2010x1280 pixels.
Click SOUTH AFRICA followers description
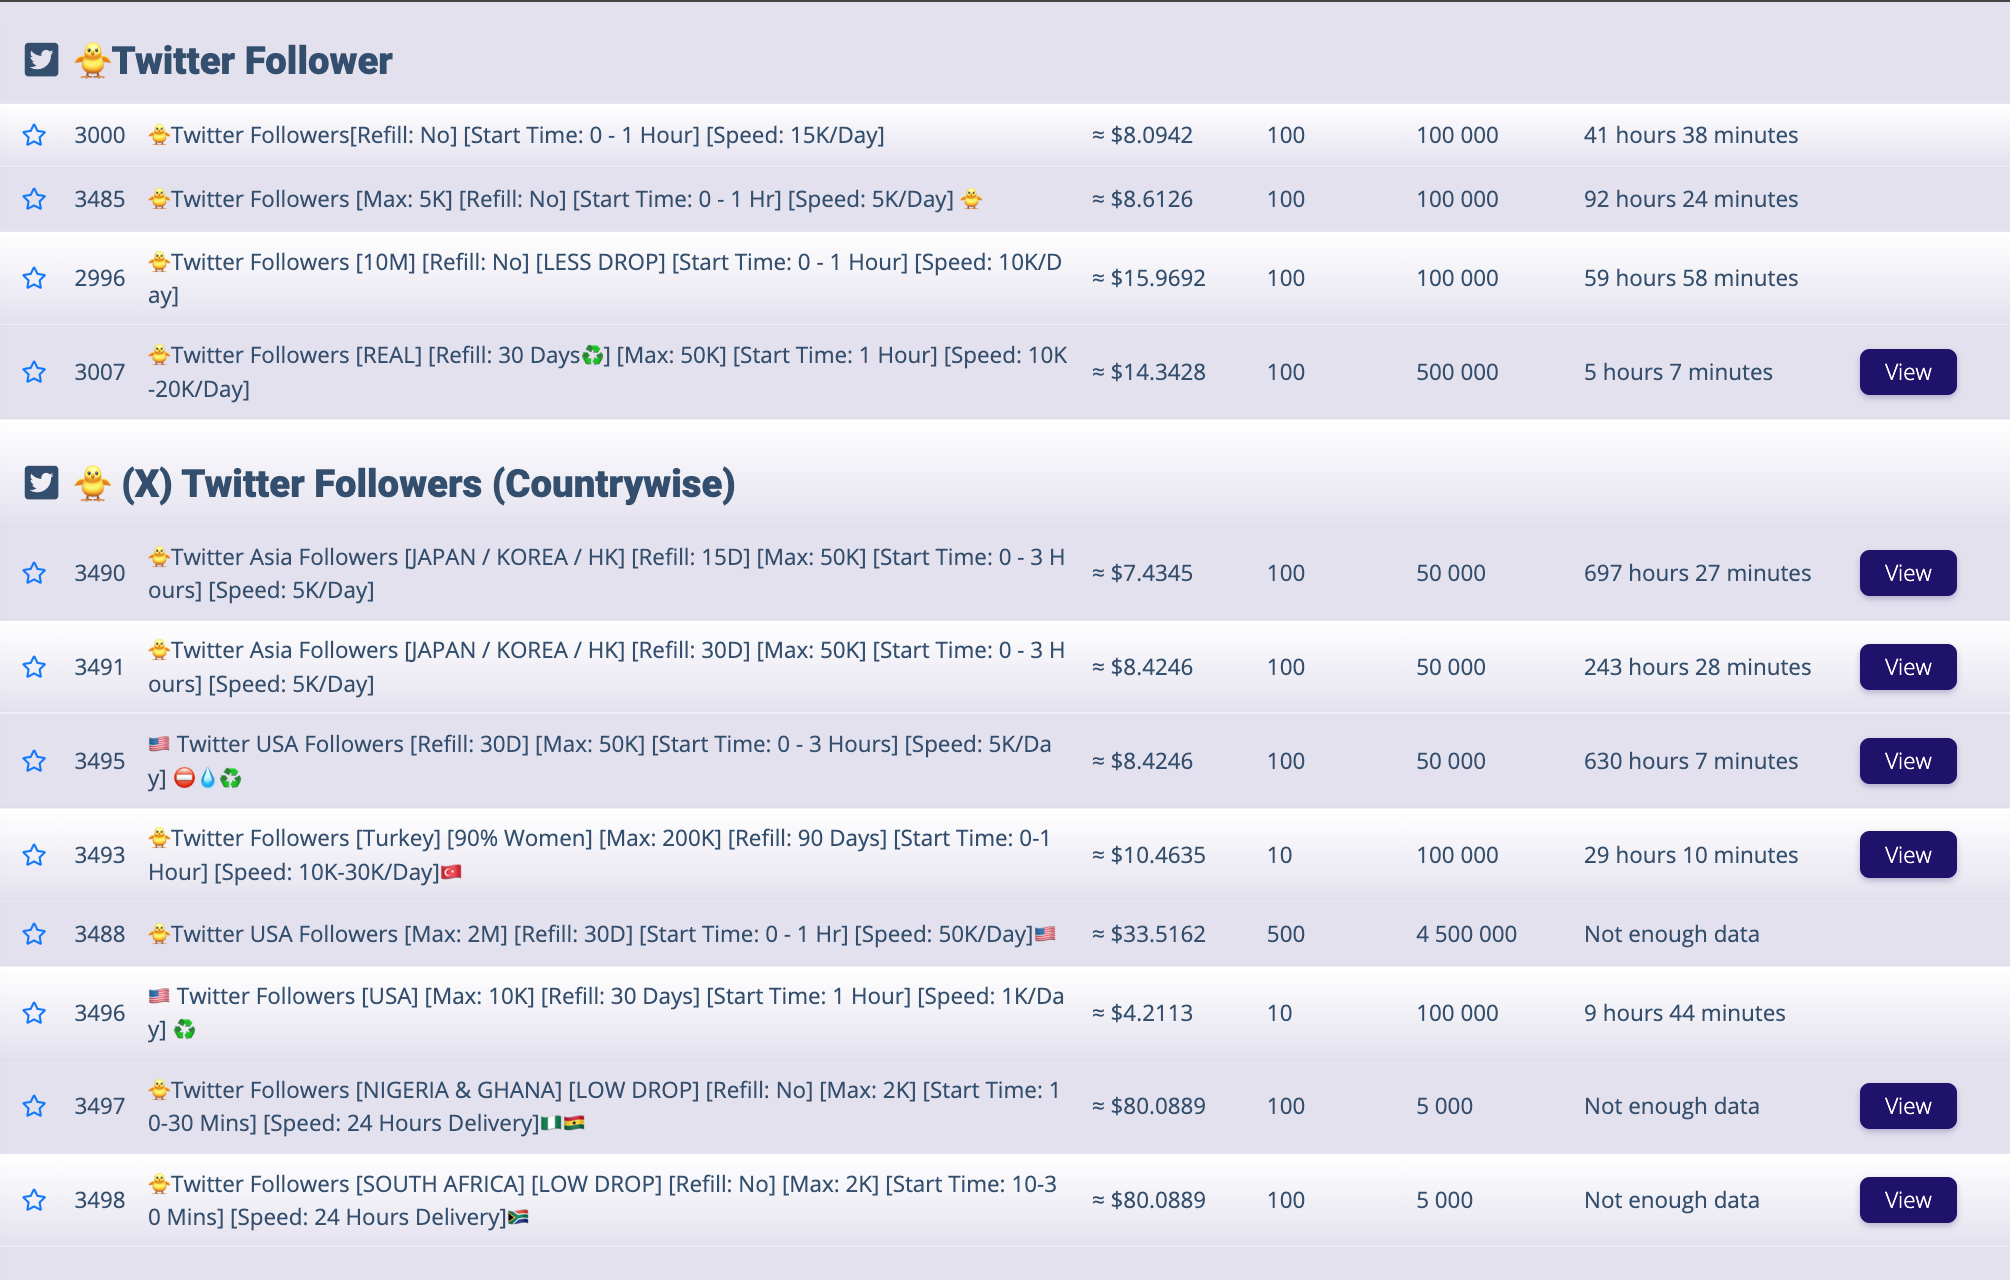(603, 1200)
